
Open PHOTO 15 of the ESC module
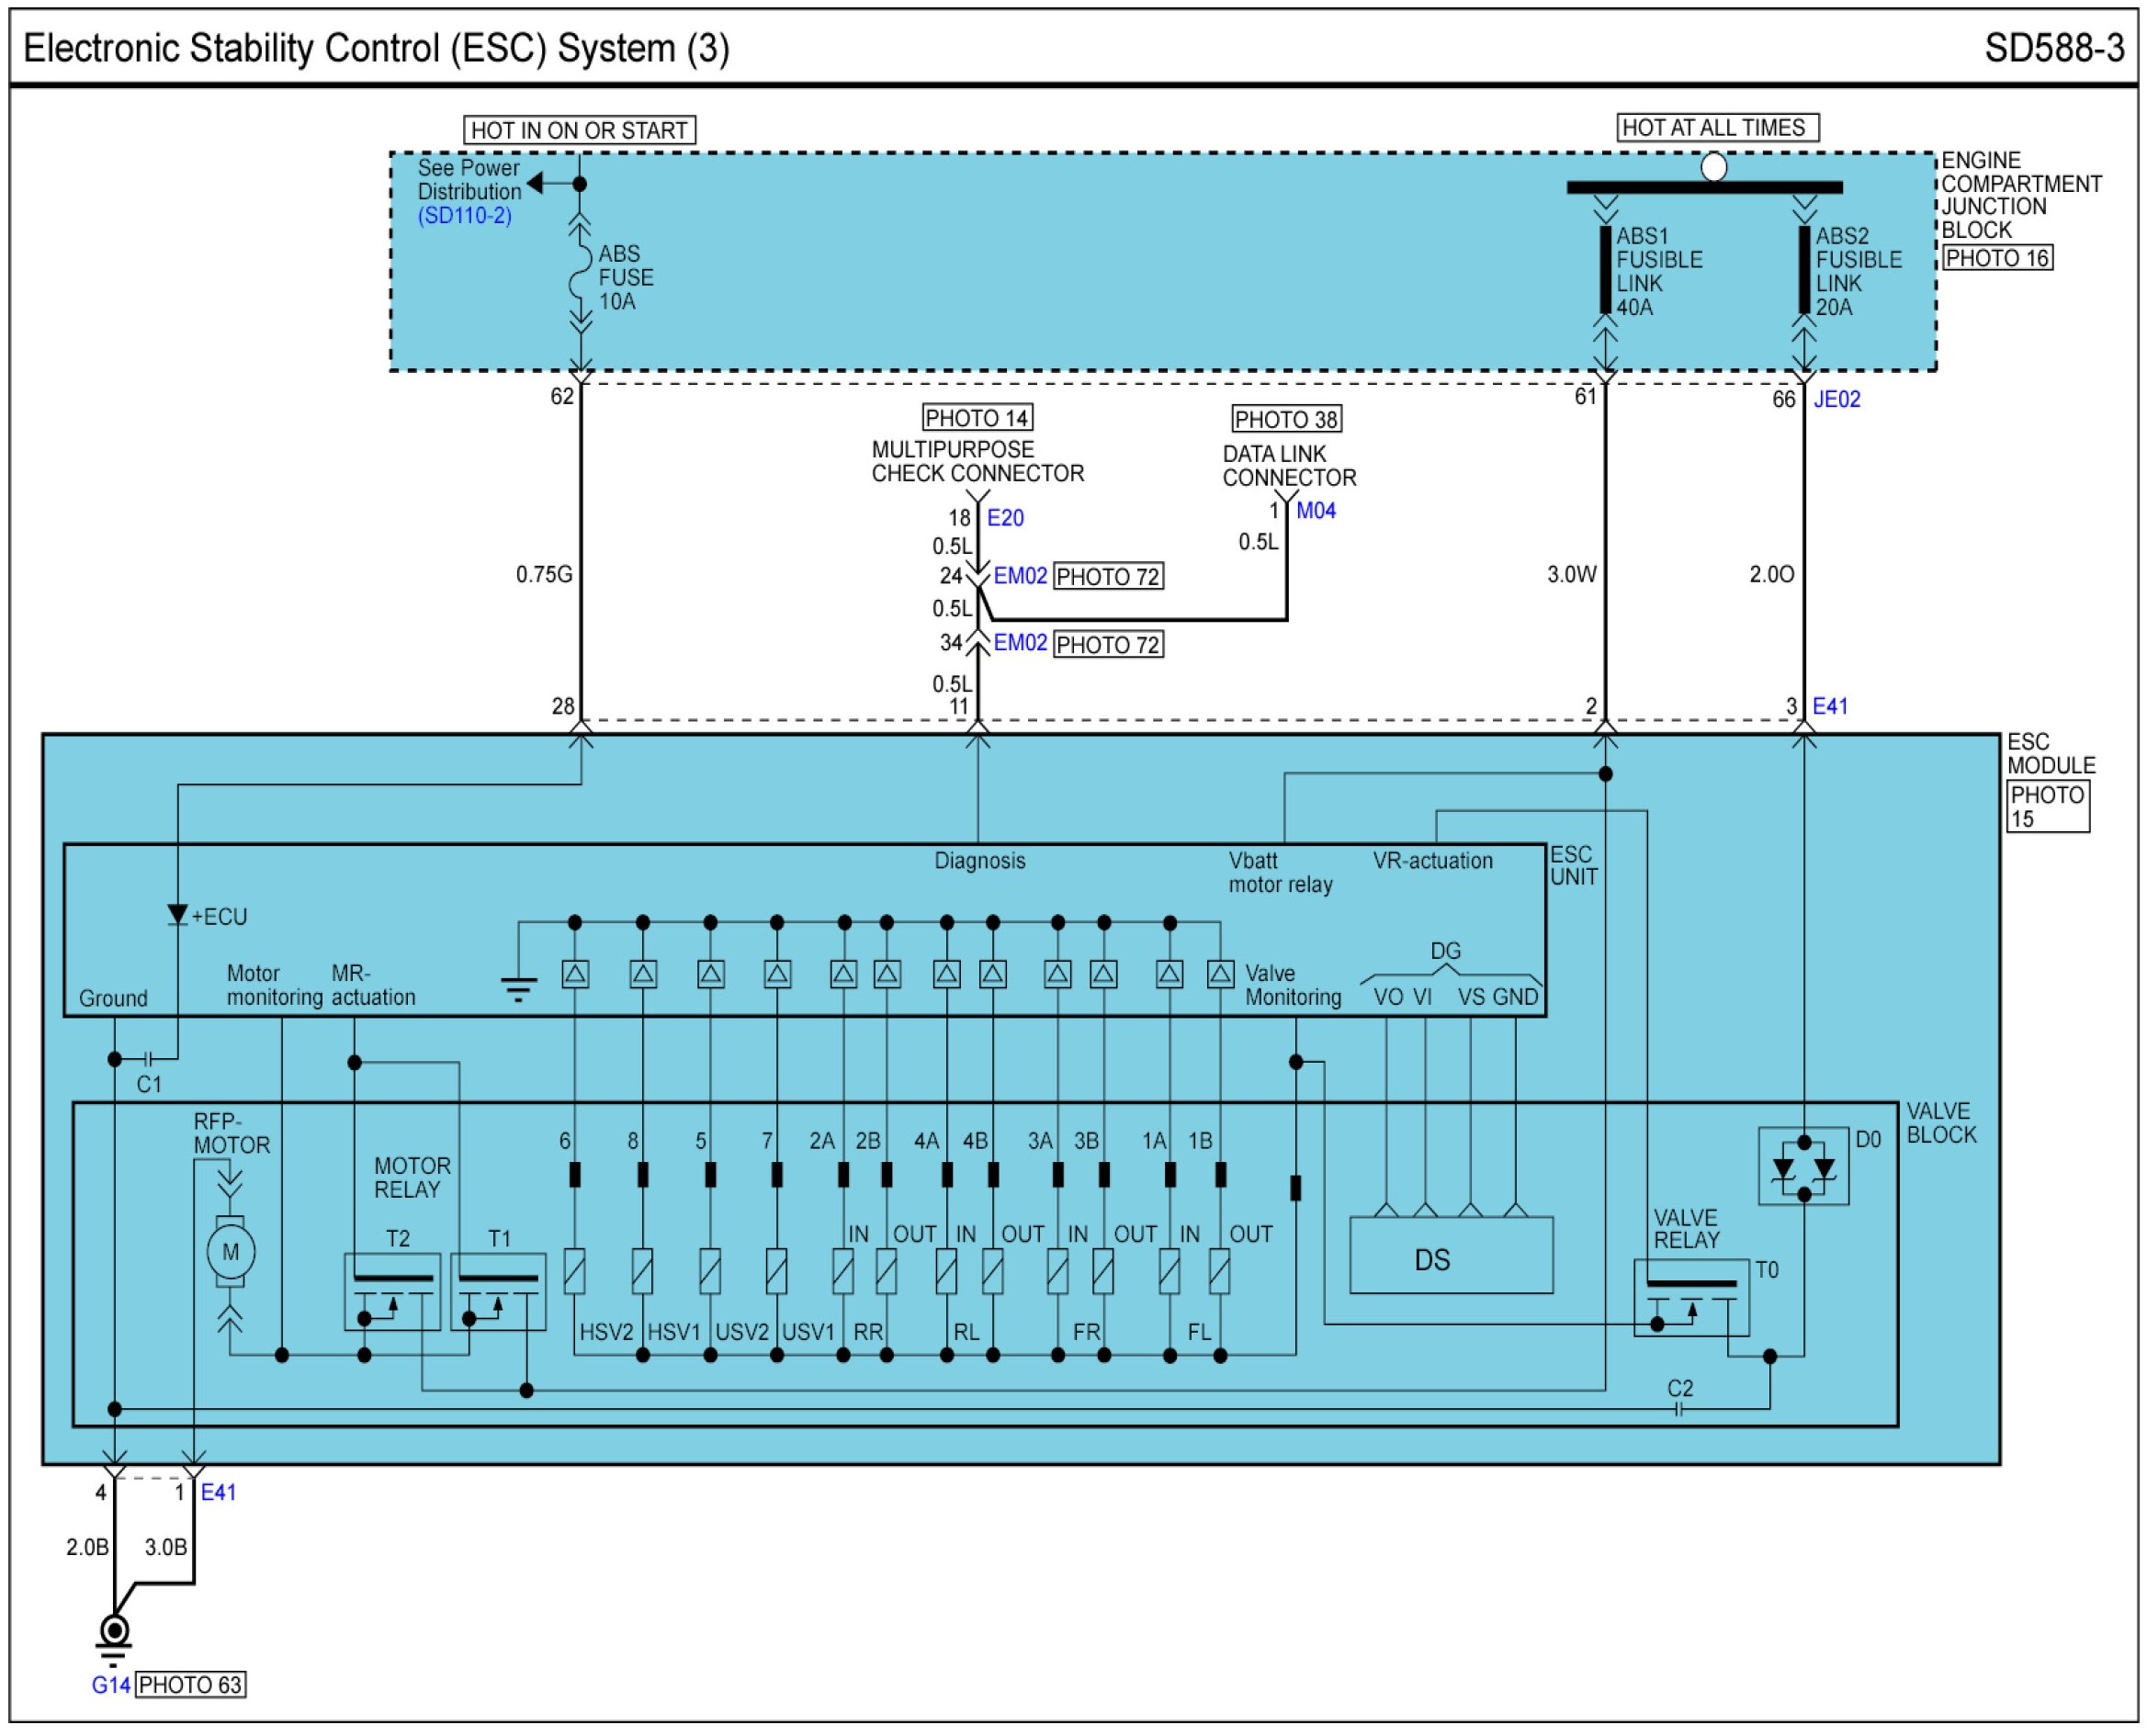point(2046,807)
